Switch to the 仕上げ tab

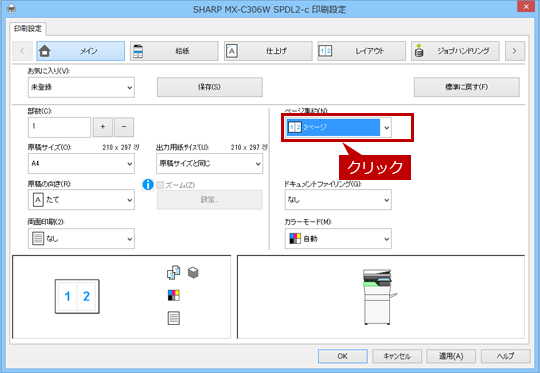tap(268, 51)
